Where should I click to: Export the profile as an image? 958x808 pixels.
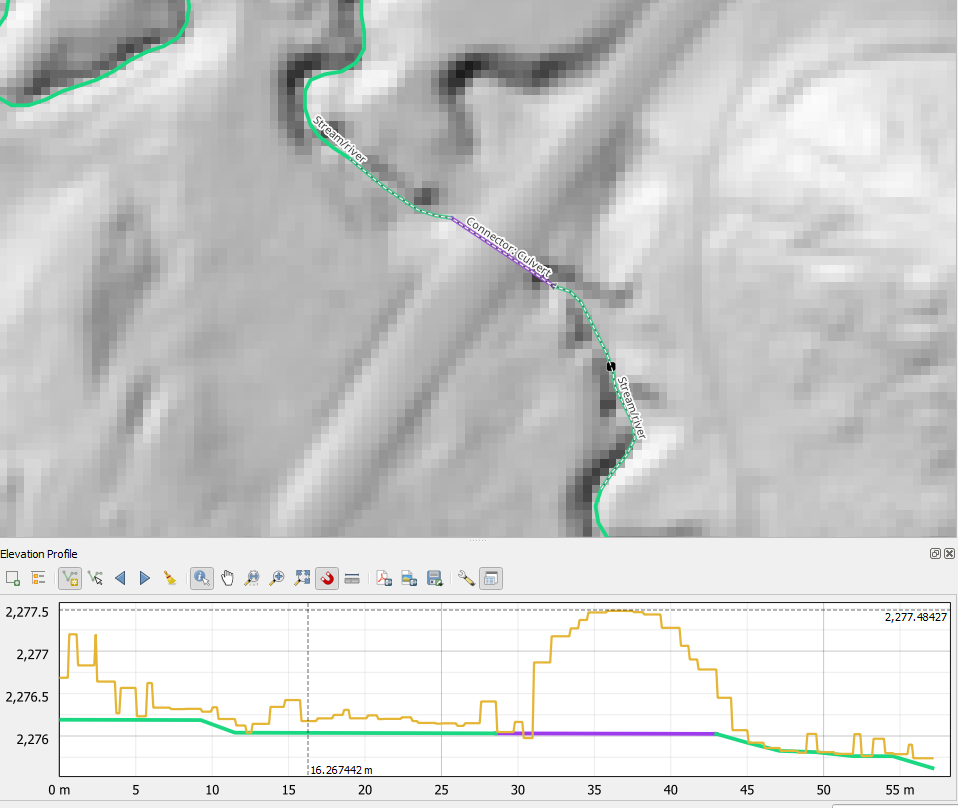click(x=407, y=577)
